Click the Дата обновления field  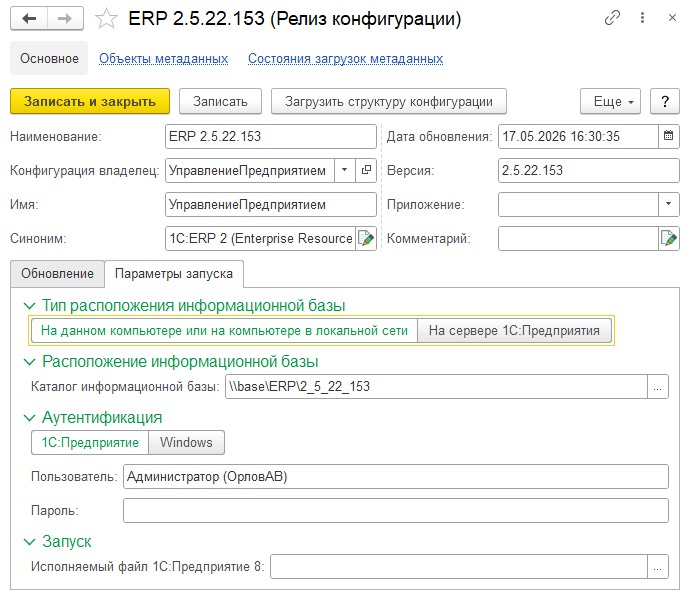click(578, 136)
